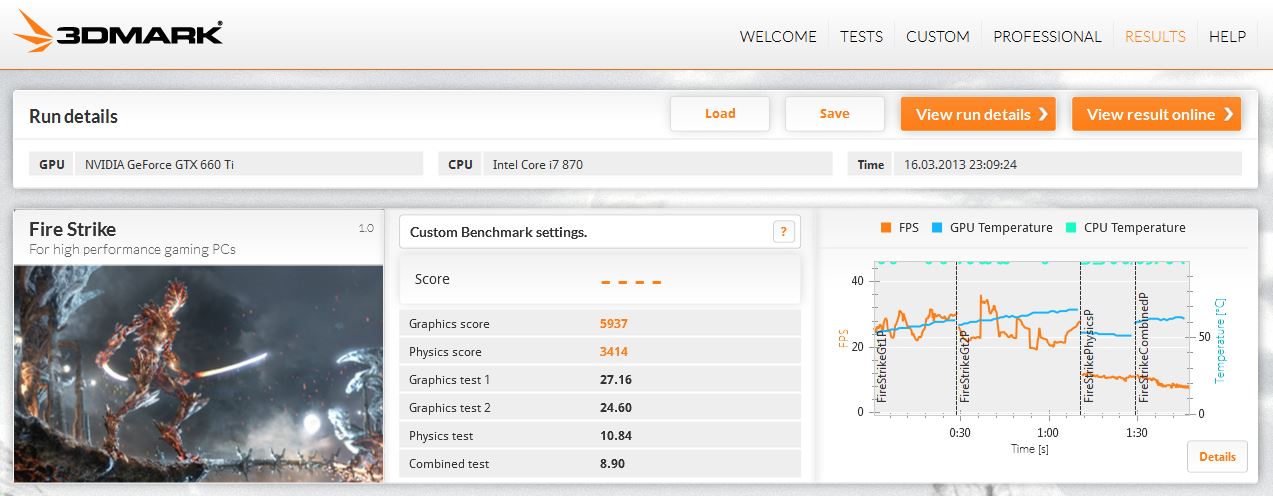The width and height of the screenshot is (1273, 496).
Task: Click the Custom Benchmark settings text
Action: coord(499,232)
